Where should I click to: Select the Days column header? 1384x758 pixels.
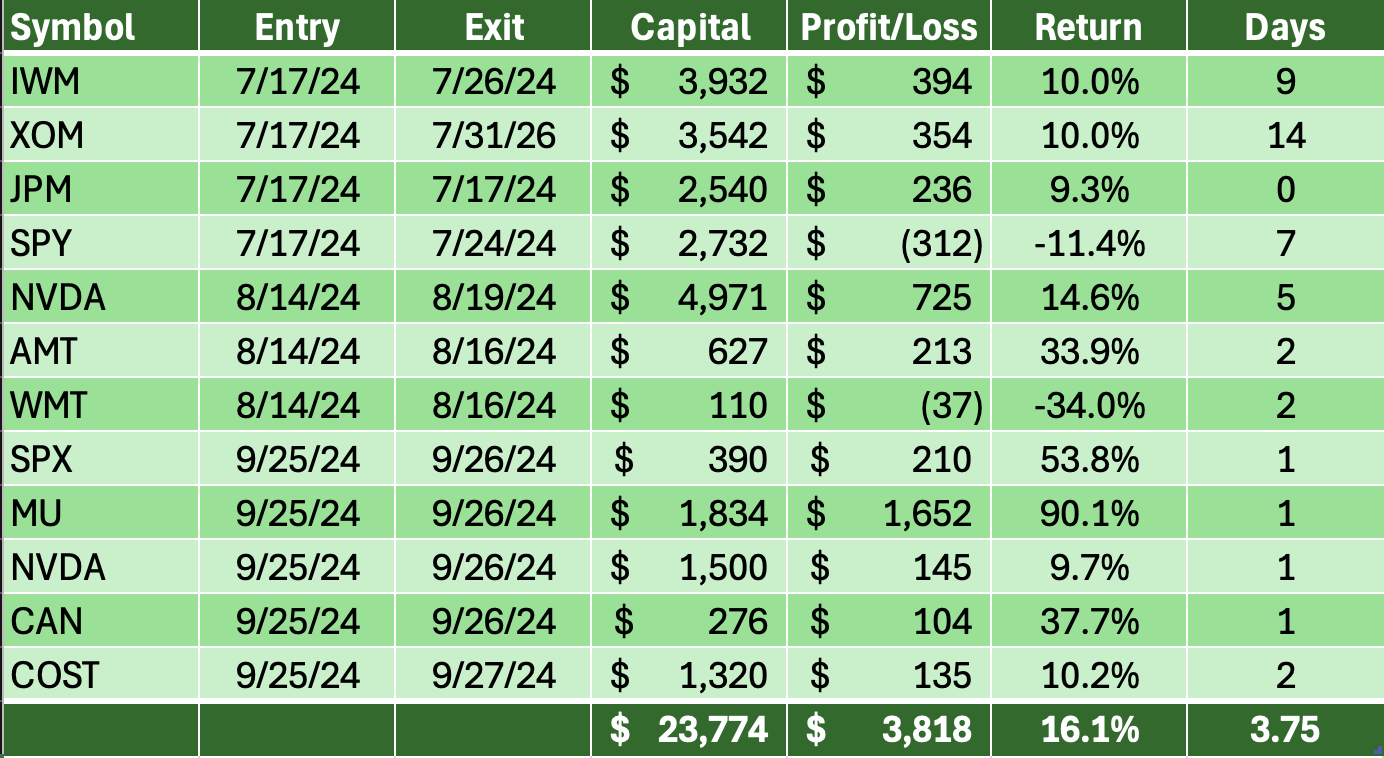click(x=1285, y=27)
